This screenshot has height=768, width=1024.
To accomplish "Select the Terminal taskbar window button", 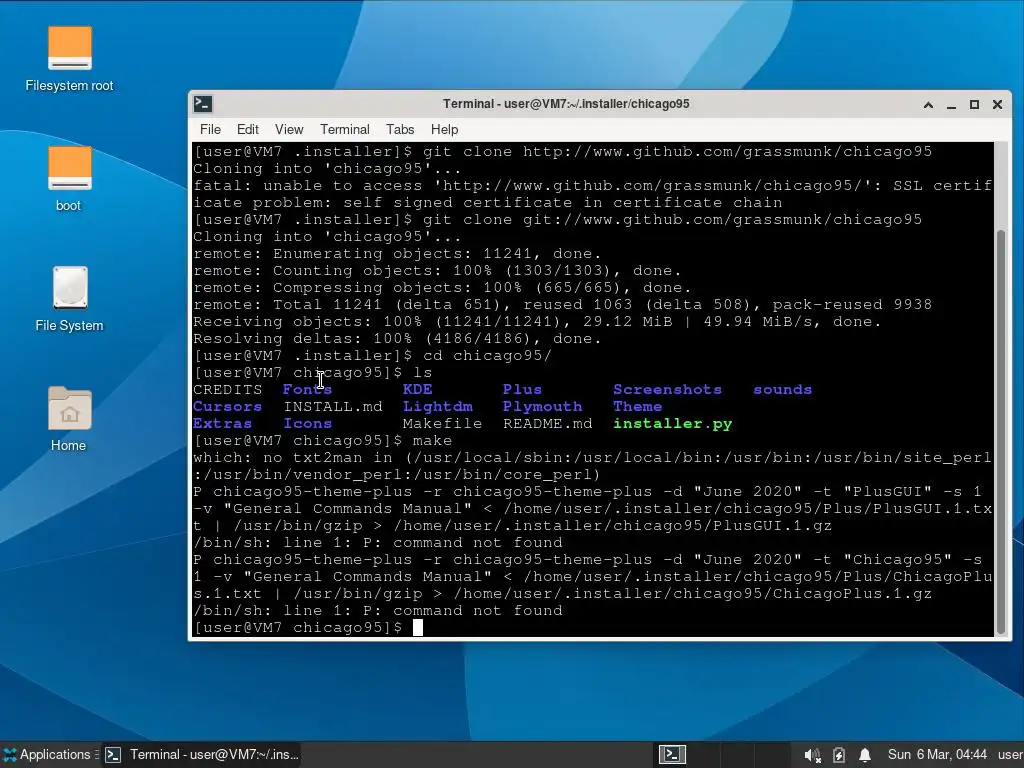I will coord(203,754).
